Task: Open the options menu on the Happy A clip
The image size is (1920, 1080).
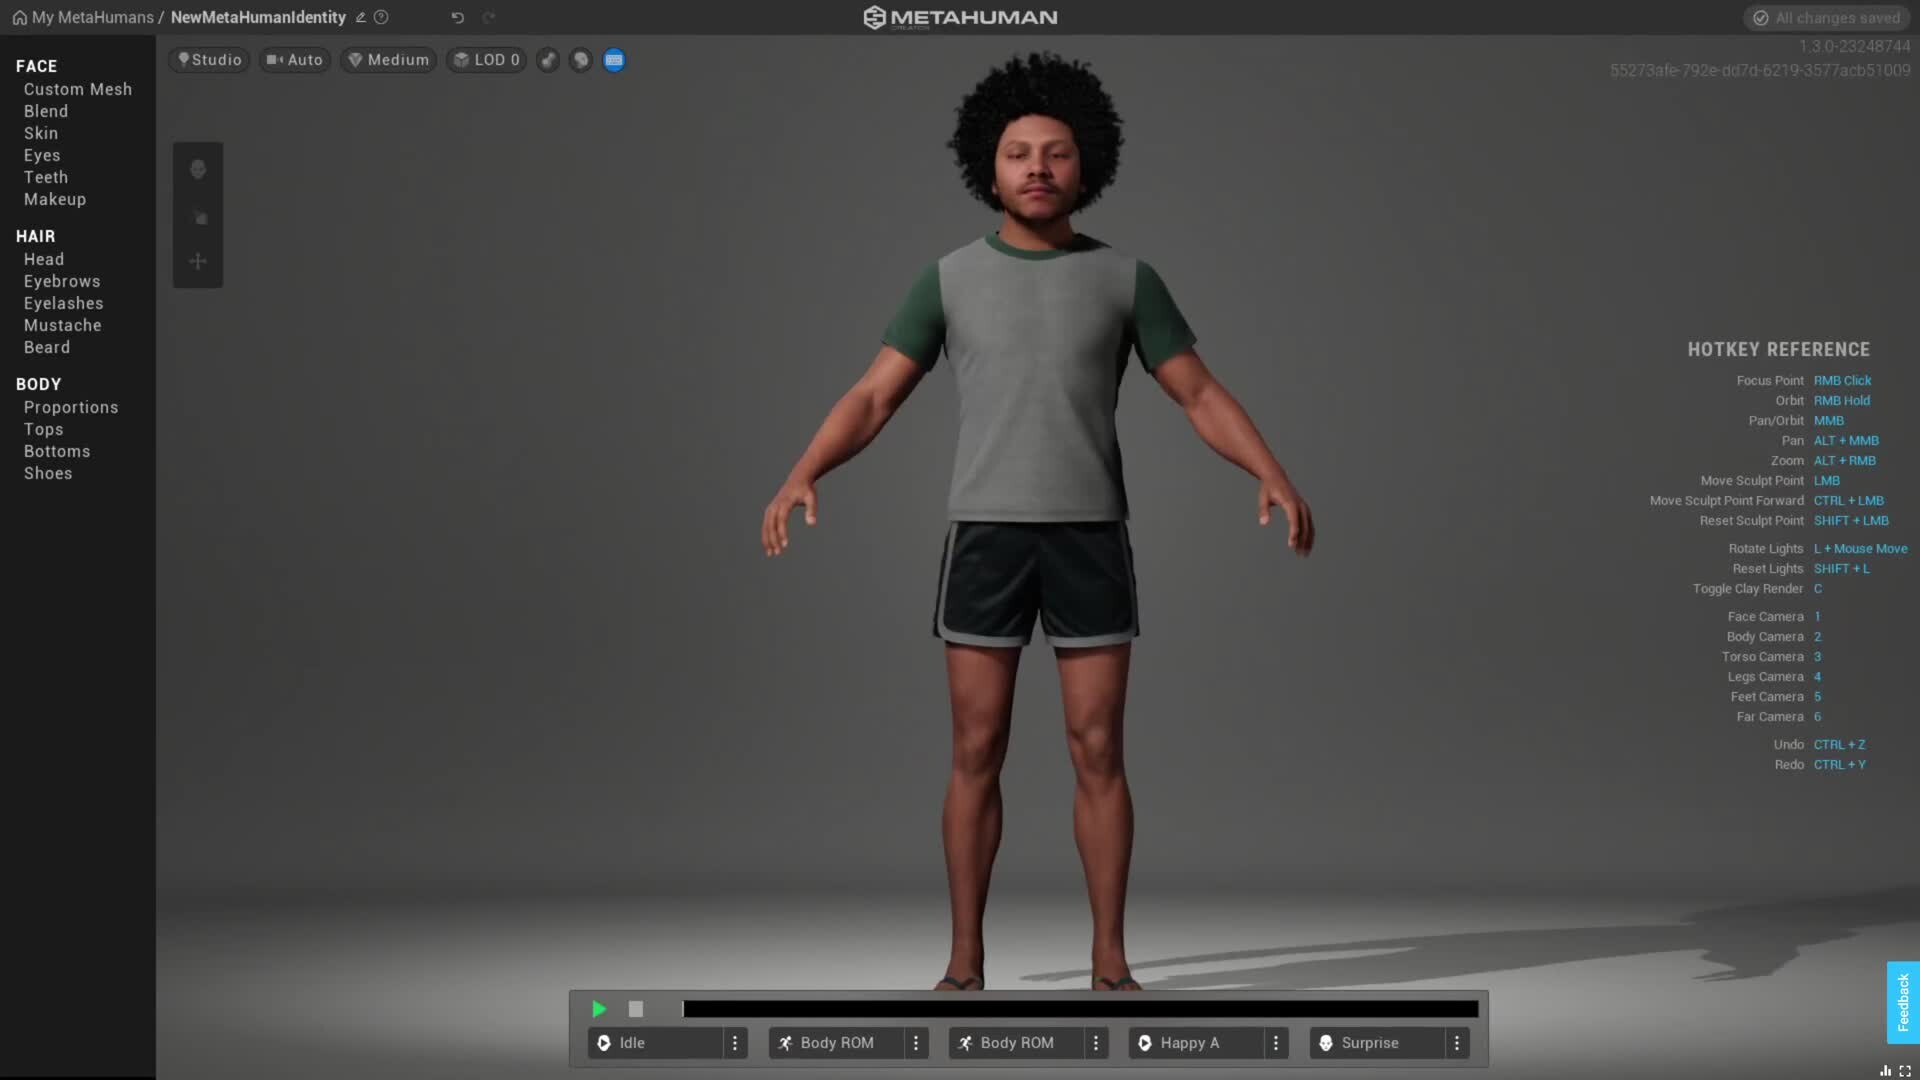Action: point(1276,1043)
